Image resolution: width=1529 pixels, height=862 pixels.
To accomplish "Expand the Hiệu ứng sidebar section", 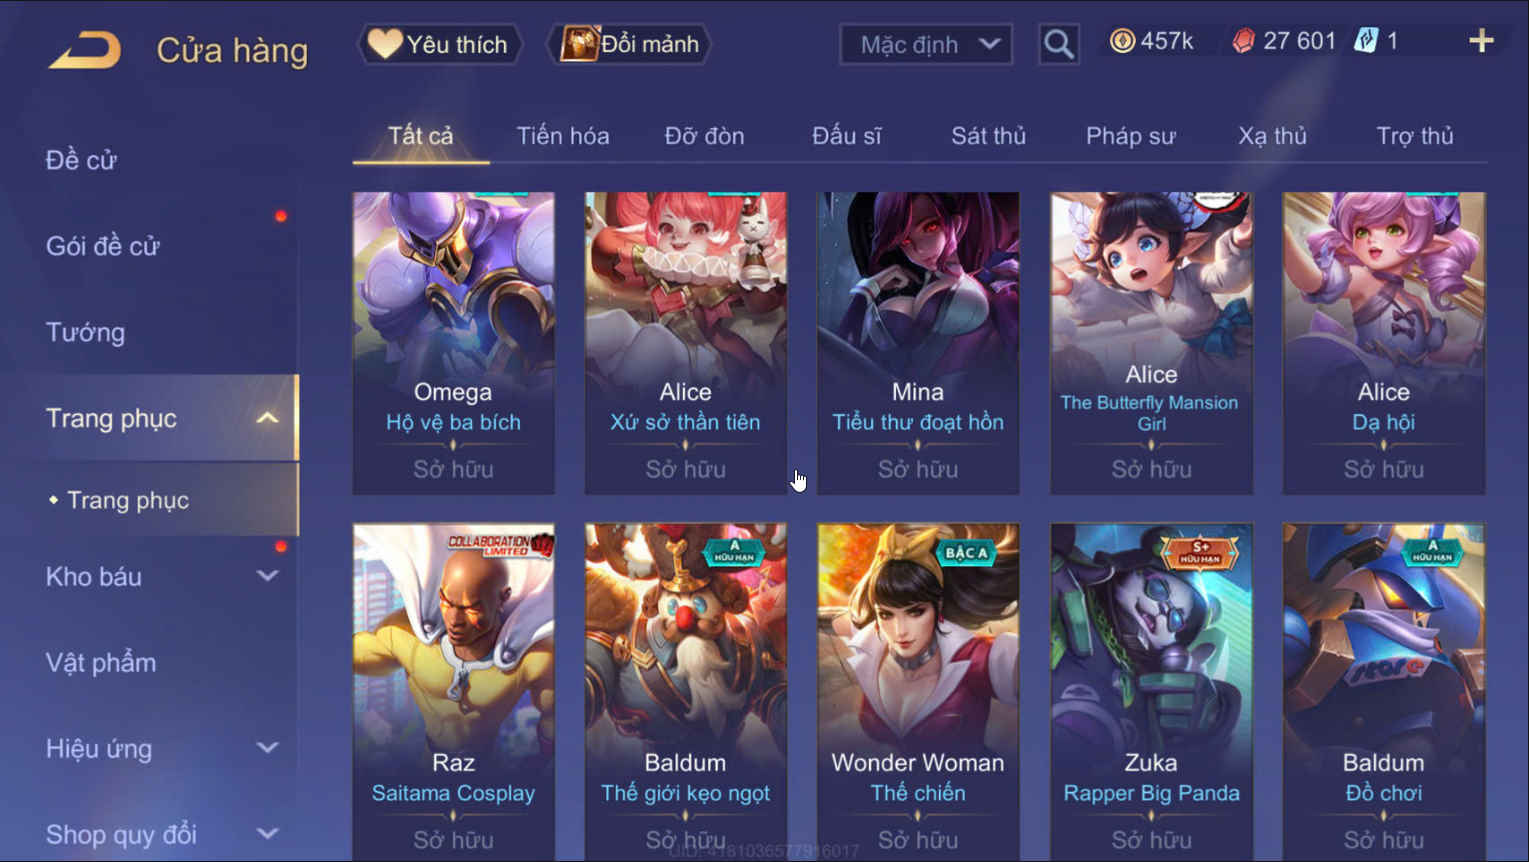I will coord(267,748).
